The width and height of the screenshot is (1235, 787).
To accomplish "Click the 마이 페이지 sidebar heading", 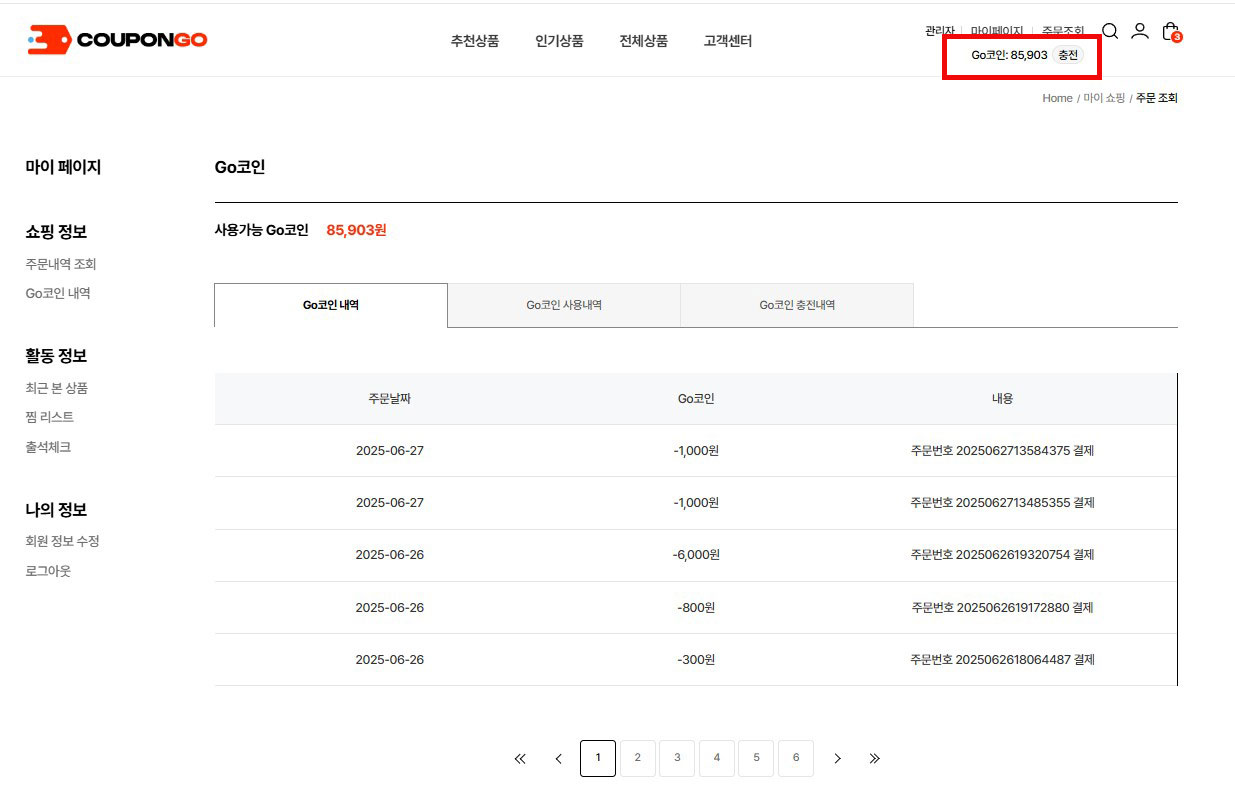I will [x=63, y=167].
